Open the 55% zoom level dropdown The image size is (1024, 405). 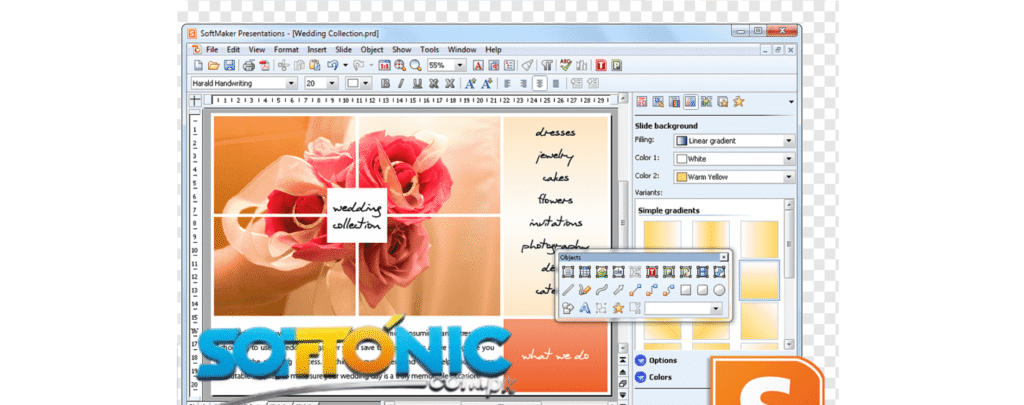click(460, 65)
